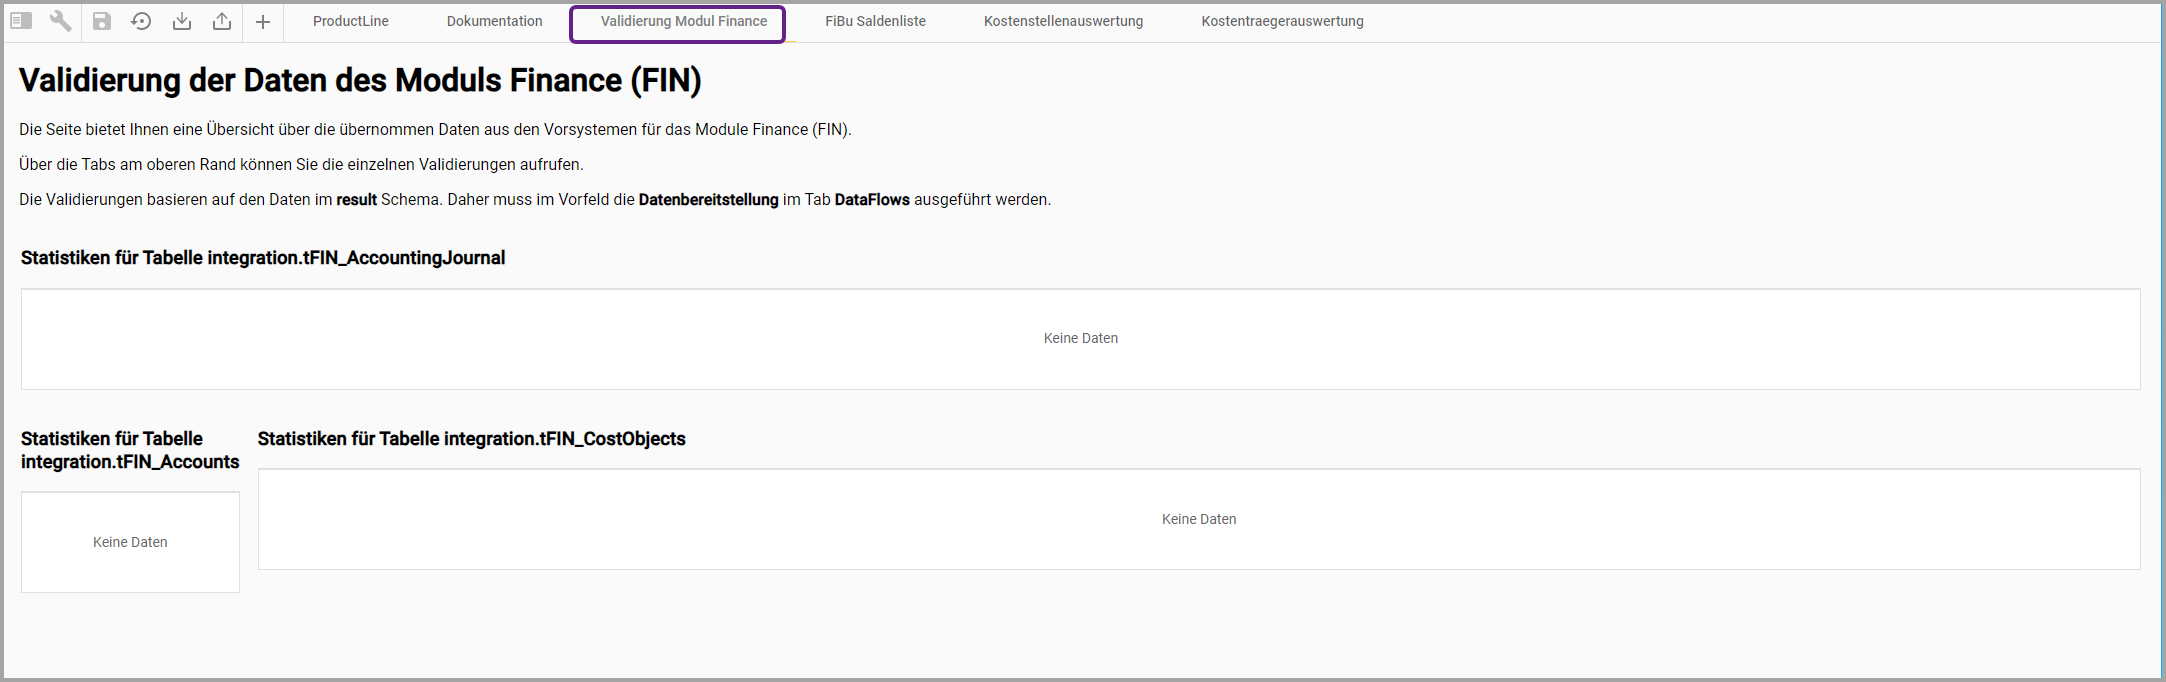Switch to the ProductLine tab
Viewport: 2166px width, 682px height.
350,21
